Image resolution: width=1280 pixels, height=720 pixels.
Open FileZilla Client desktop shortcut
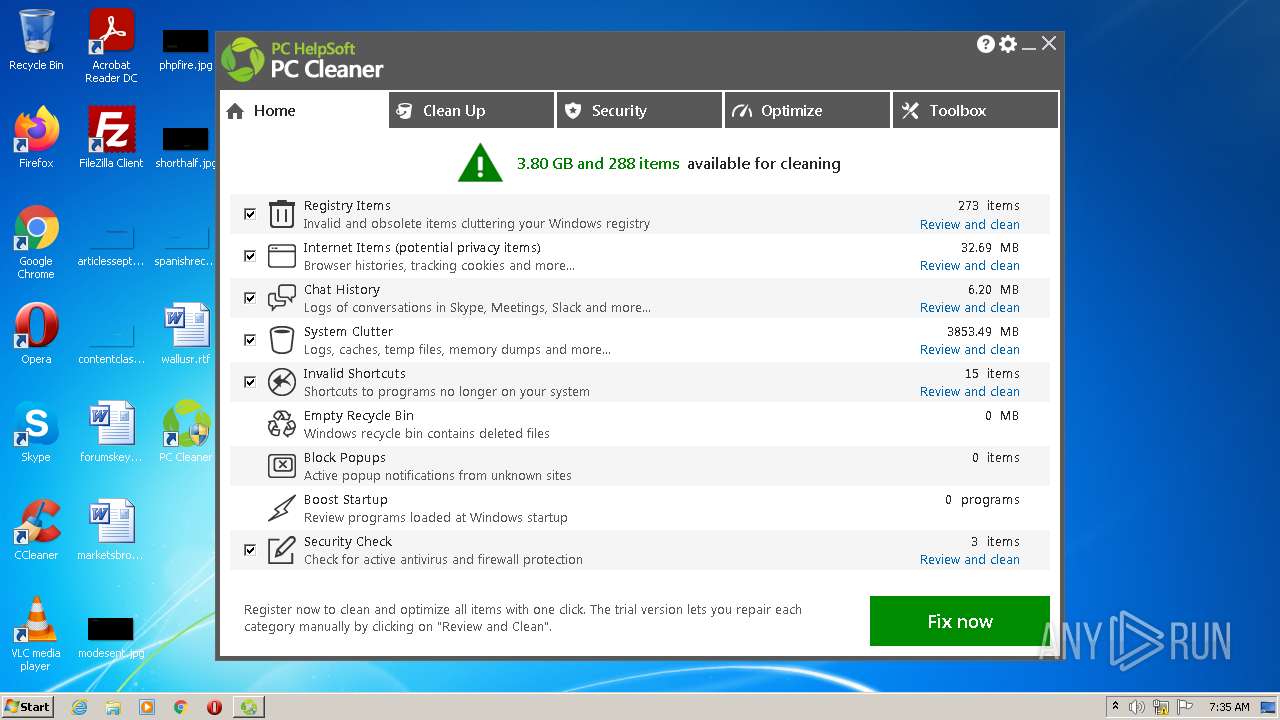pos(111,138)
